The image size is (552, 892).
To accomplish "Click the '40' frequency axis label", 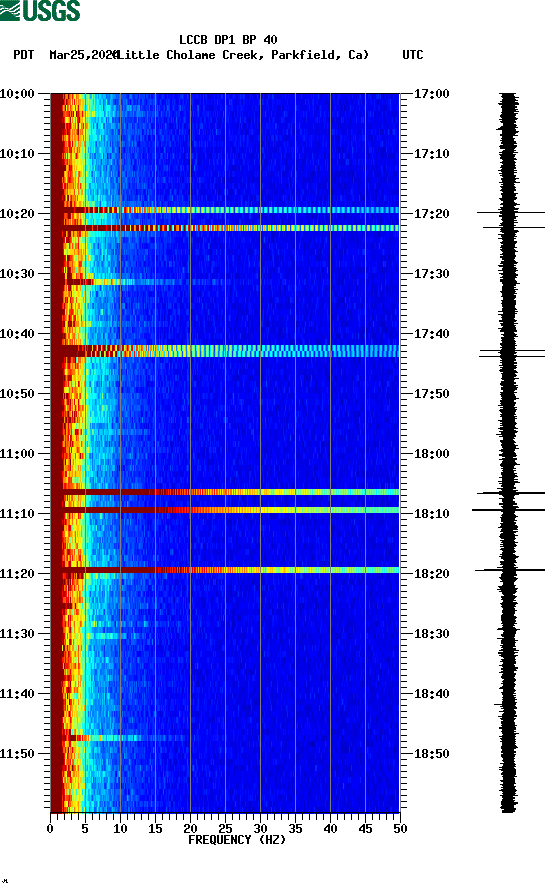I will (x=330, y=829).
